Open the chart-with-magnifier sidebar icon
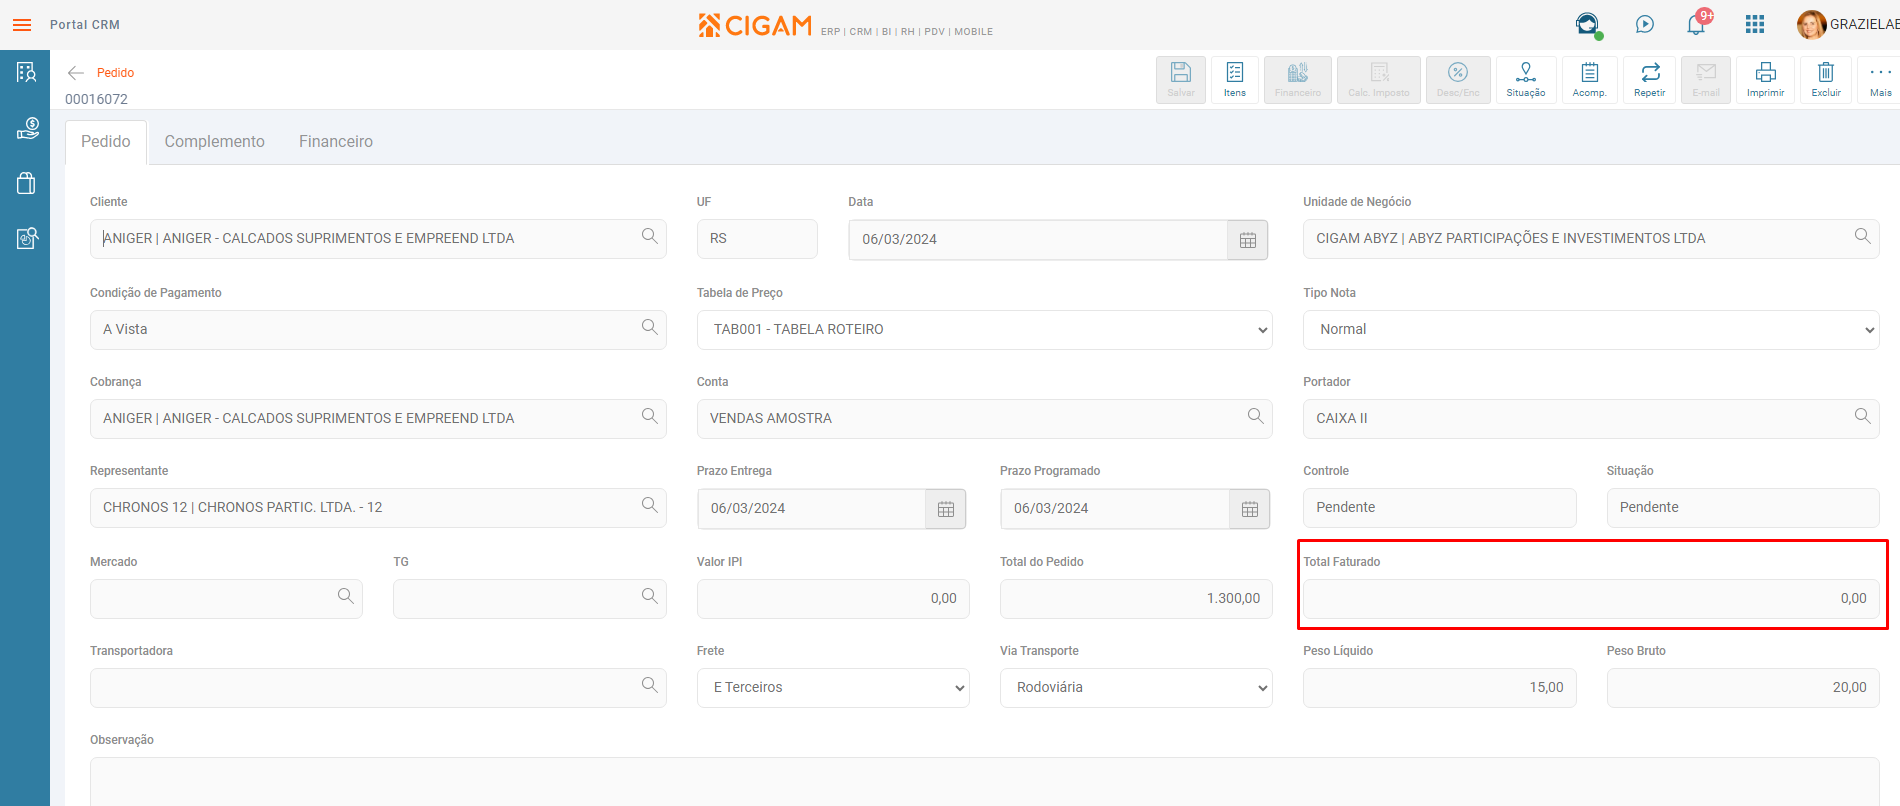The width and height of the screenshot is (1900, 806). click(26, 238)
